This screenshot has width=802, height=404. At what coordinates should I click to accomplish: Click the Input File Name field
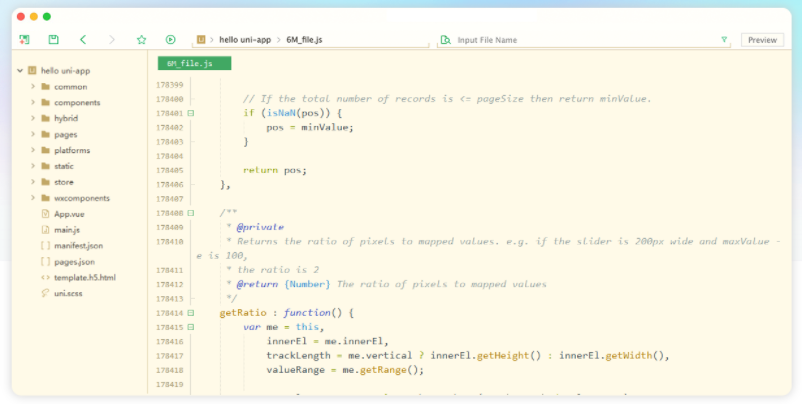click(x=580, y=40)
